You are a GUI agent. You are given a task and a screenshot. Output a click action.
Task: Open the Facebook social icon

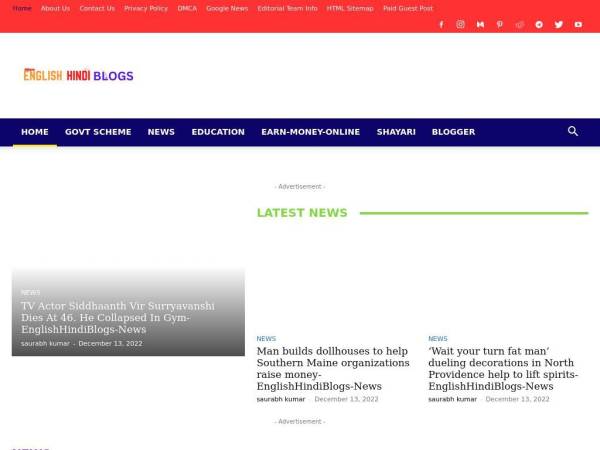point(441,24)
